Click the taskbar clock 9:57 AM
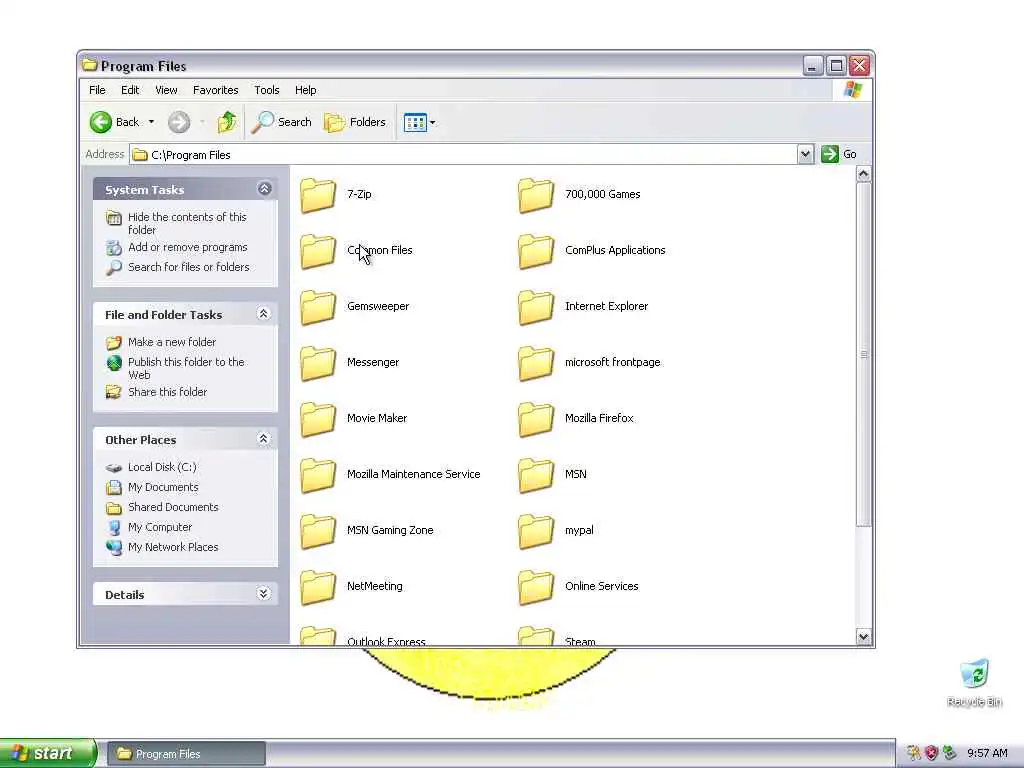The image size is (1024, 768). pos(987,753)
